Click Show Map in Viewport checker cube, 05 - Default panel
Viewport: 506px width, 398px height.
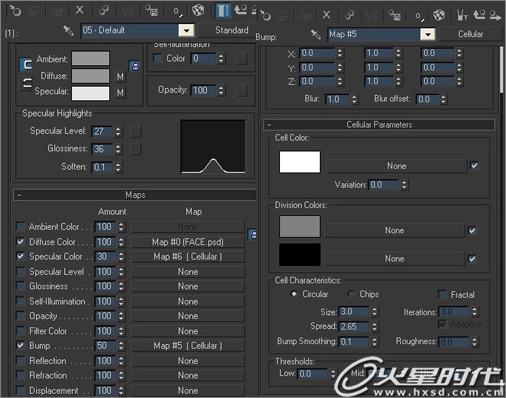click(198, 10)
